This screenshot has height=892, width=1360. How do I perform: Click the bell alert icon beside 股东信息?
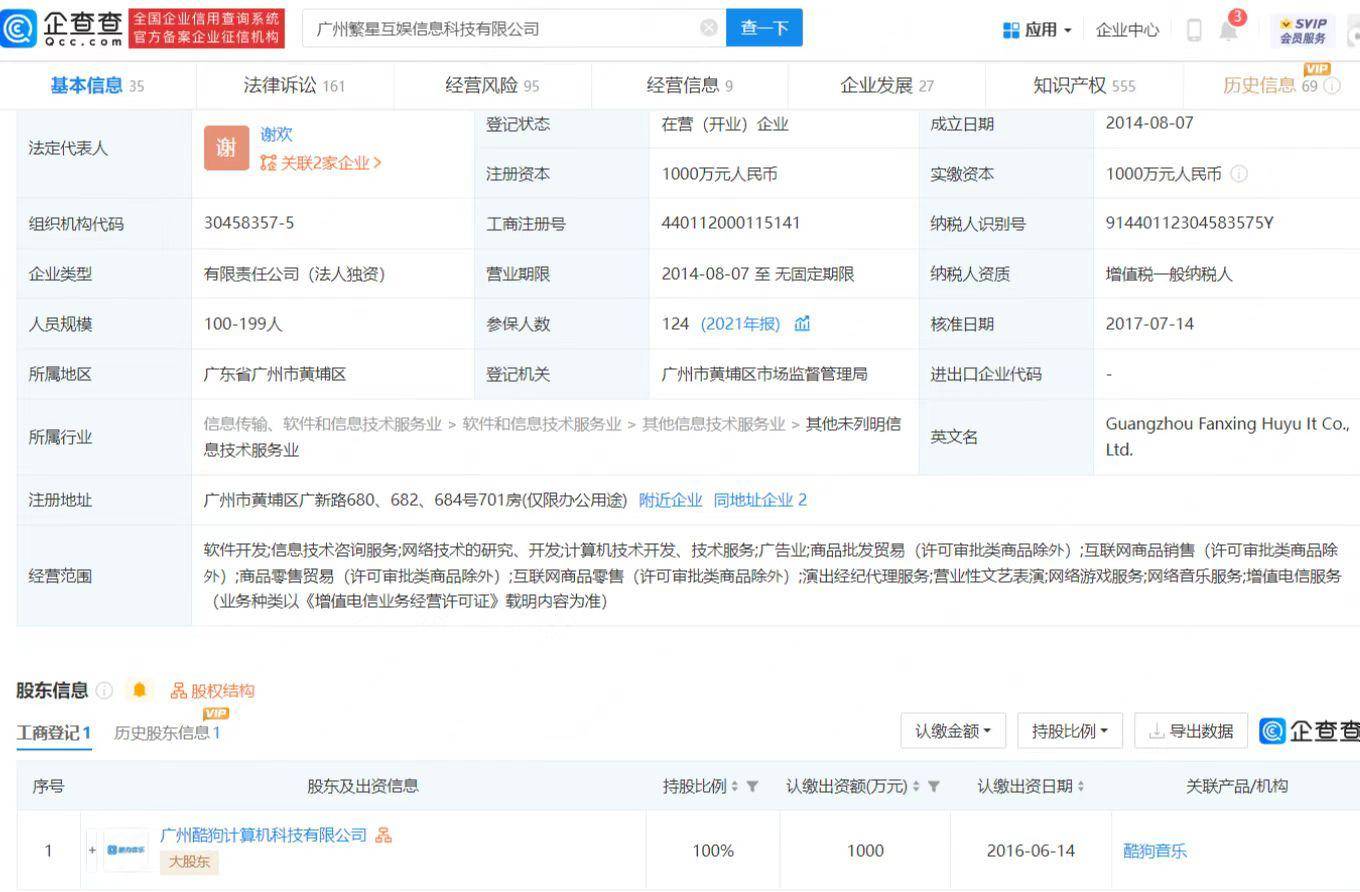[x=139, y=690]
